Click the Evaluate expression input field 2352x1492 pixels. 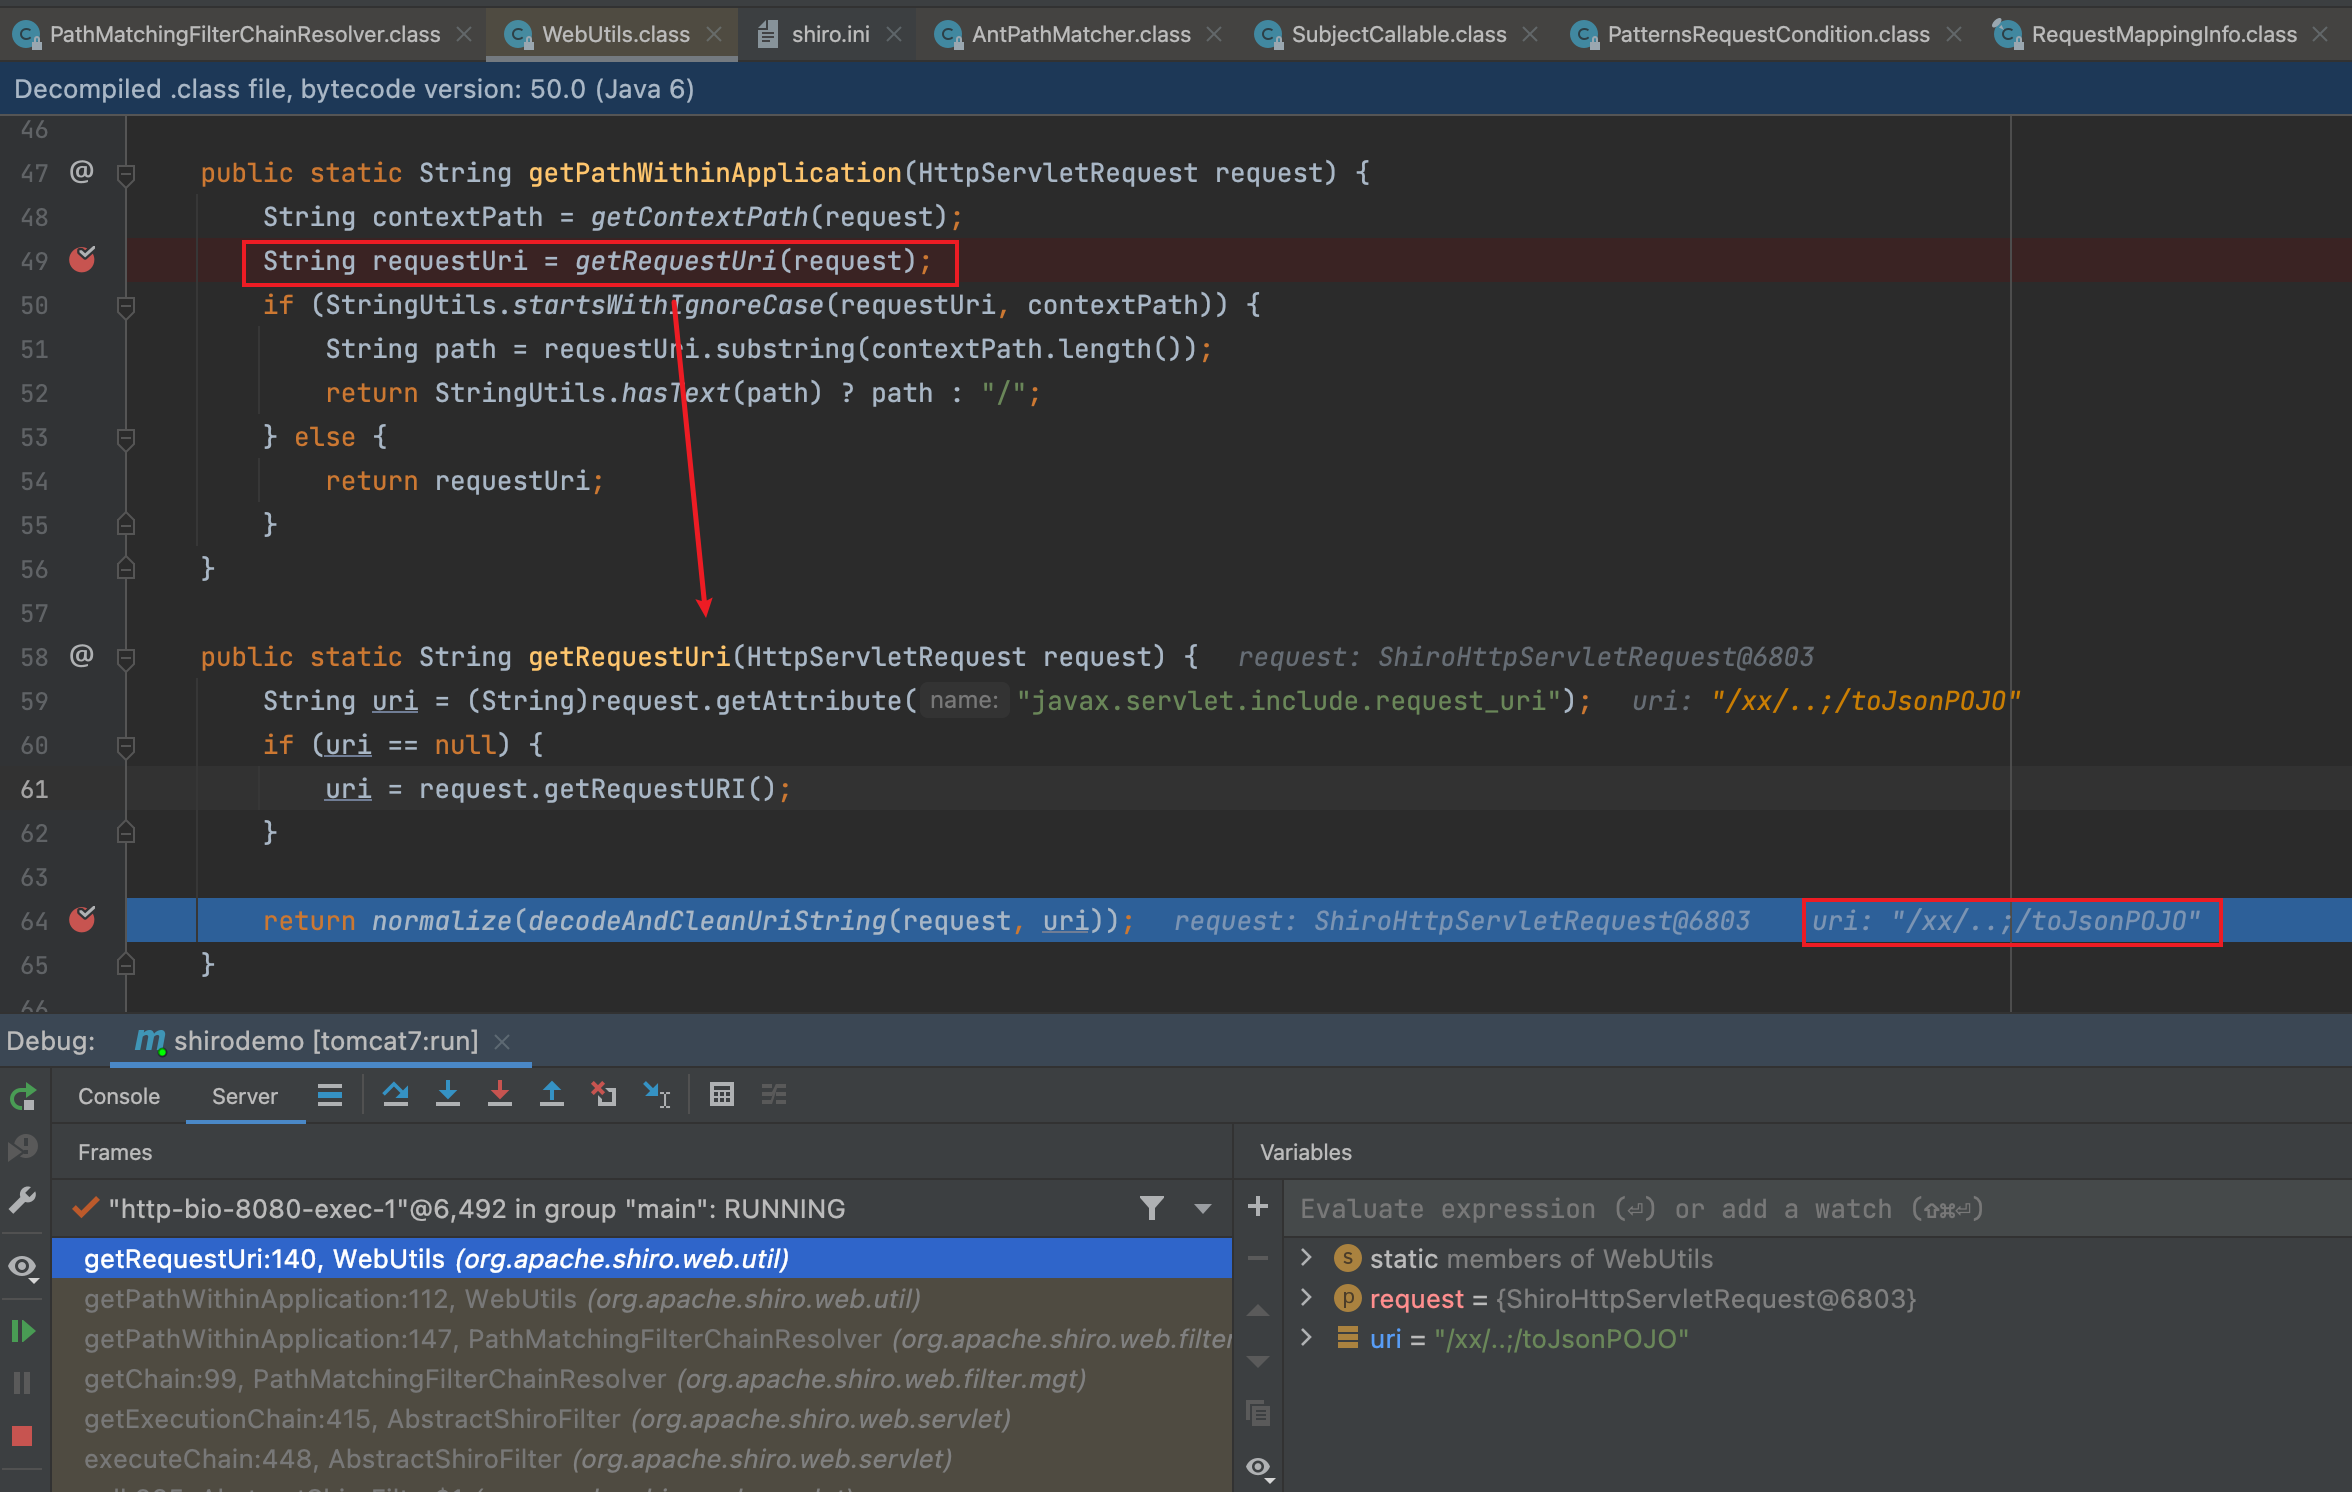1816,1209
